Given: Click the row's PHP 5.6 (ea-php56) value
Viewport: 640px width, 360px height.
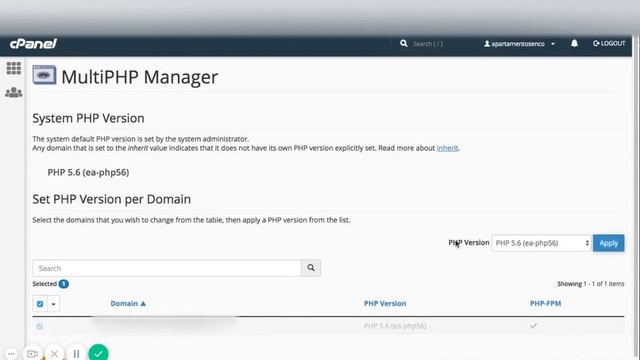Looking at the screenshot, I should point(395,326).
